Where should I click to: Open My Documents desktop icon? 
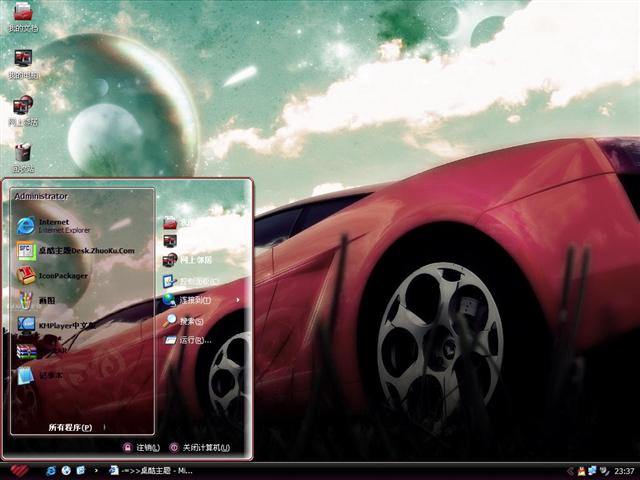click(x=23, y=17)
